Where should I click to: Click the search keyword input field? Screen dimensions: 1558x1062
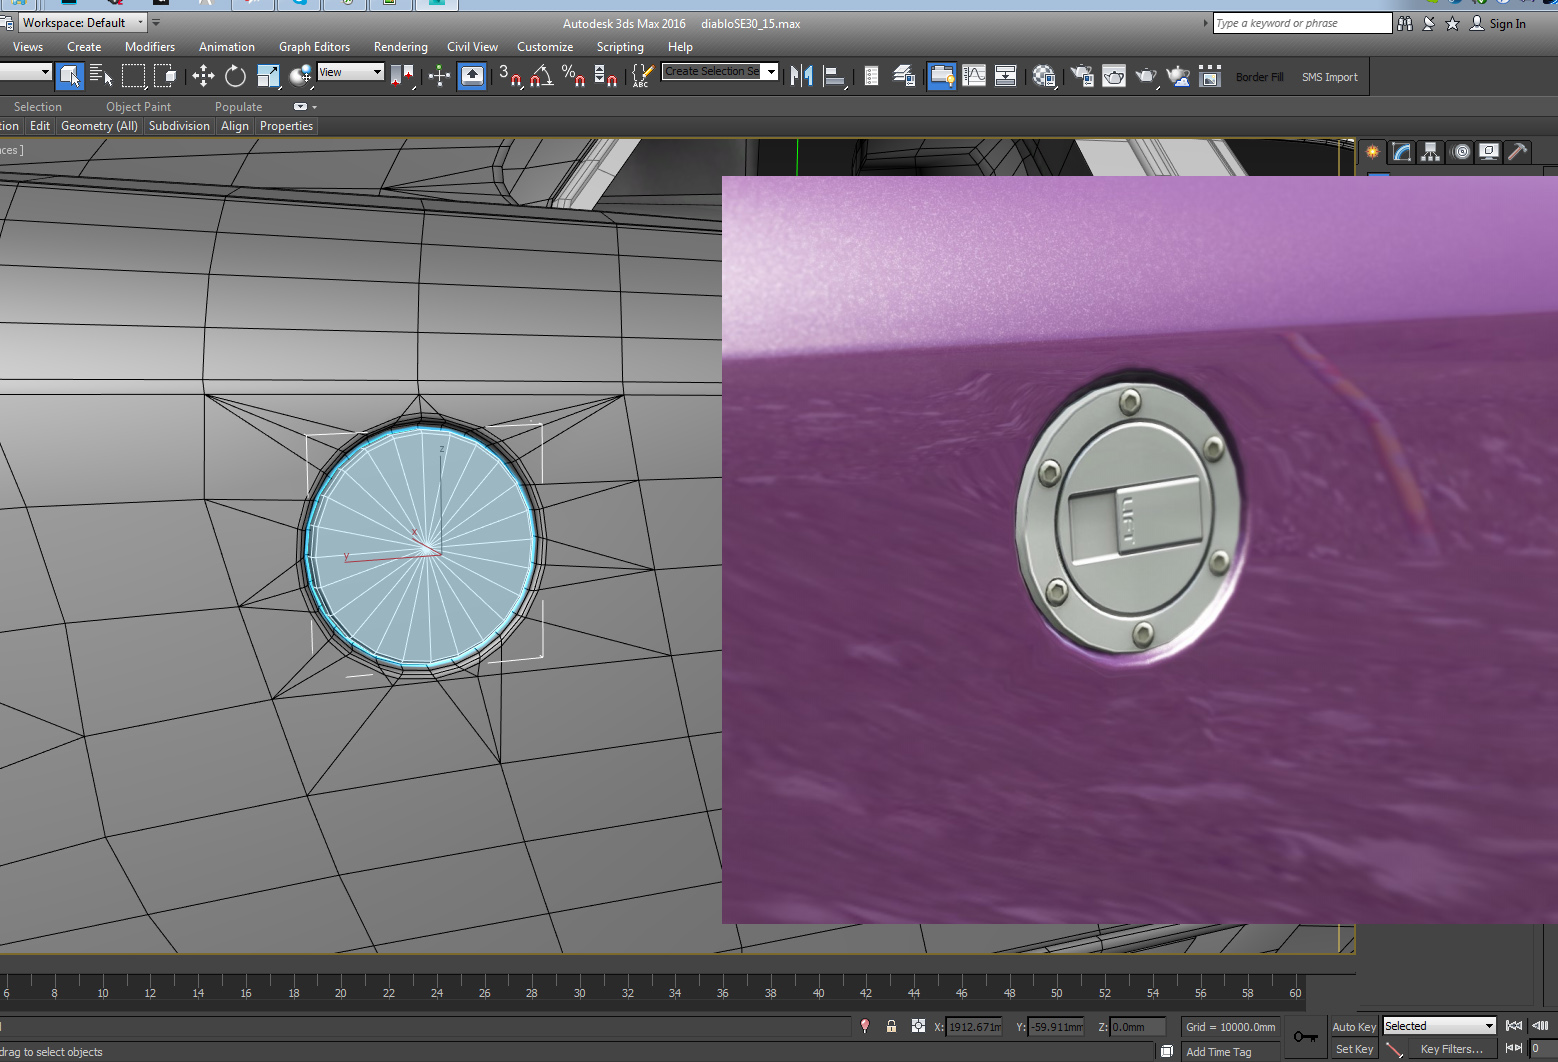coord(1302,23)
